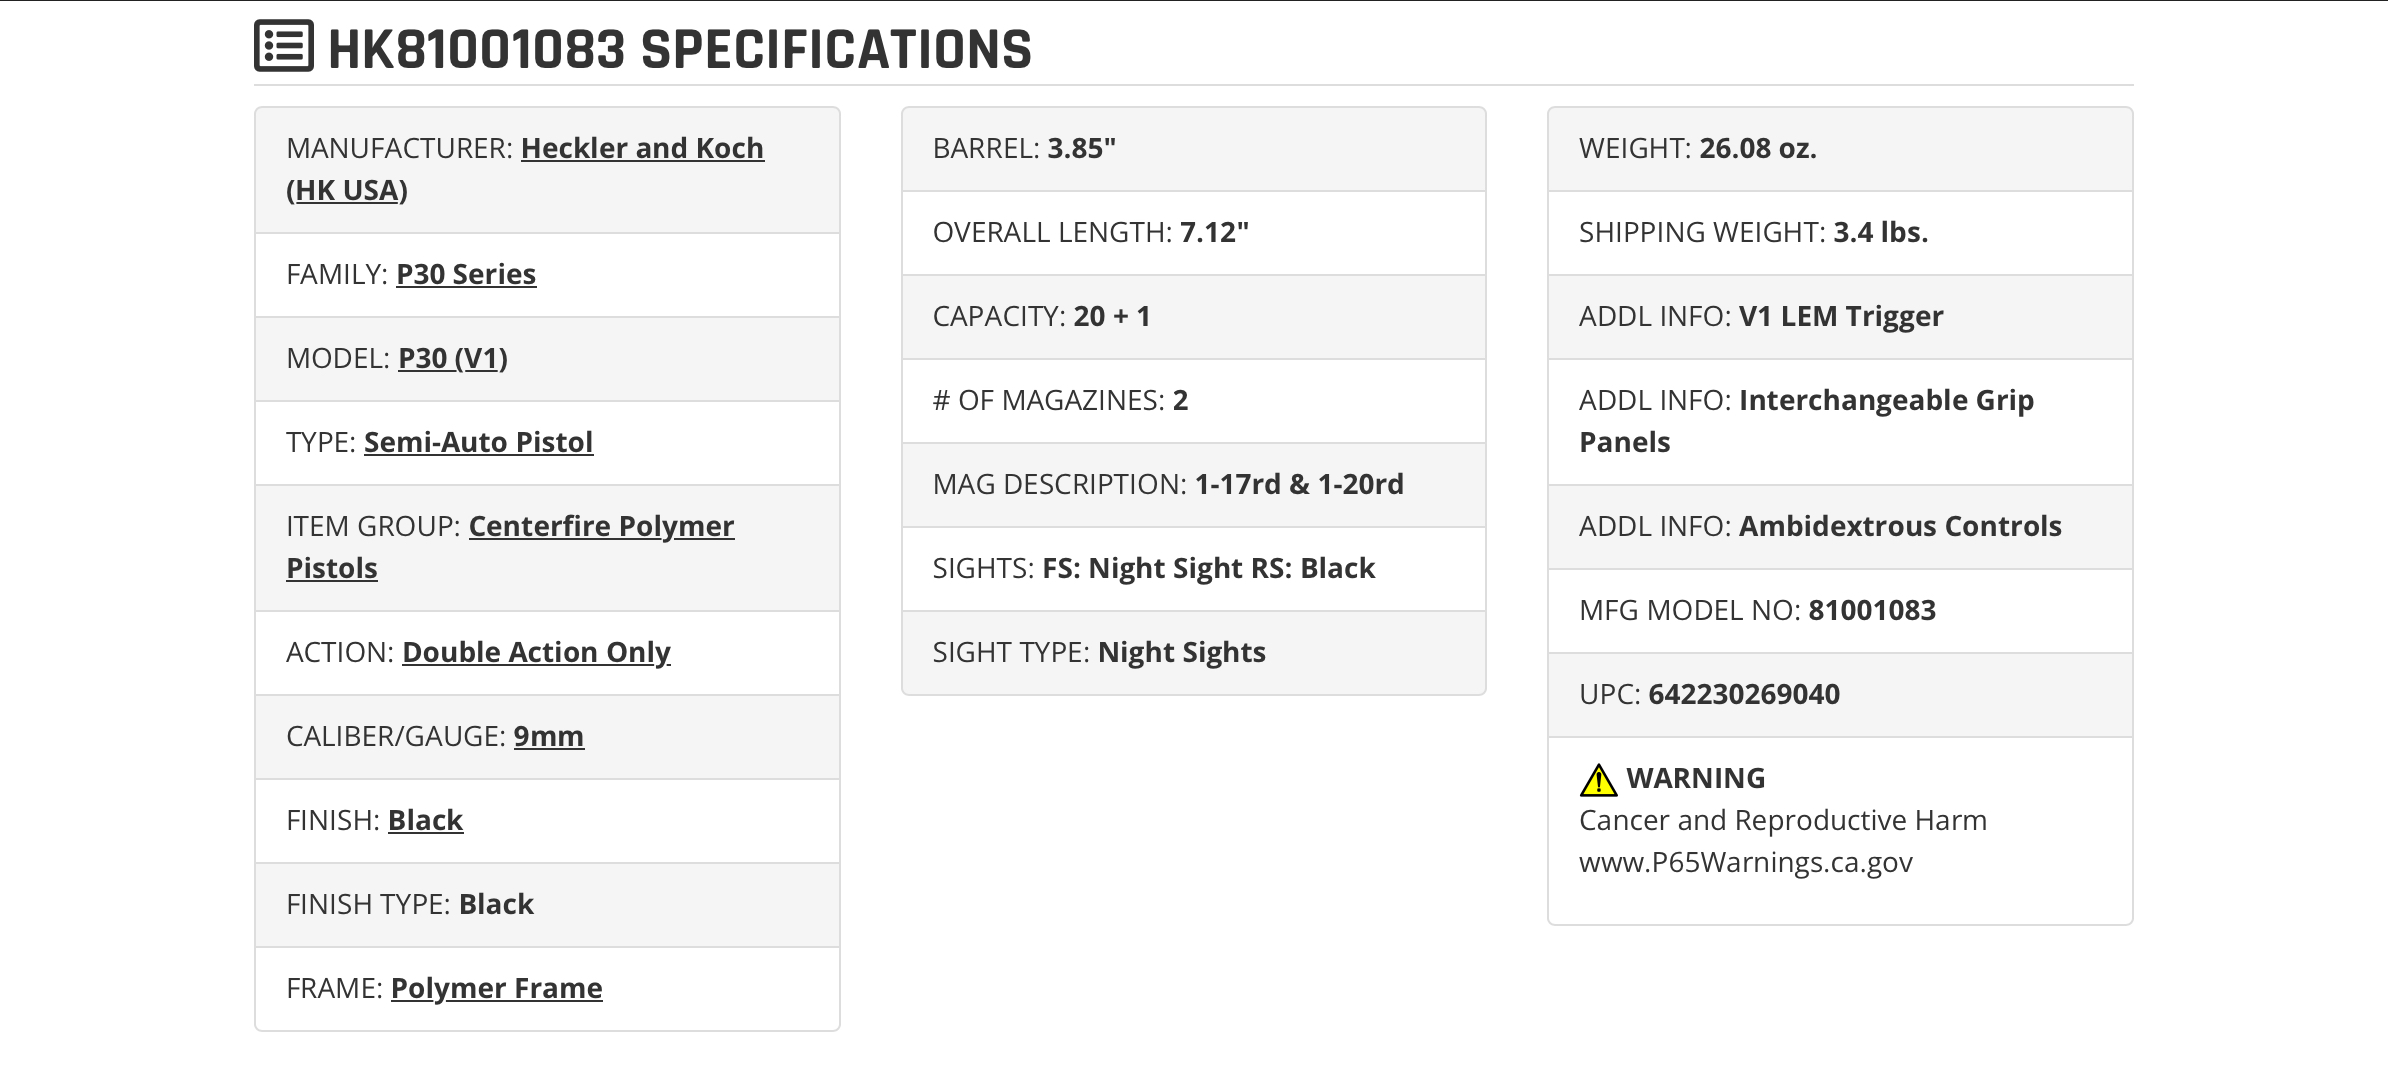
Task: Open the Polymer Frame link
Action: coord(496,988)
